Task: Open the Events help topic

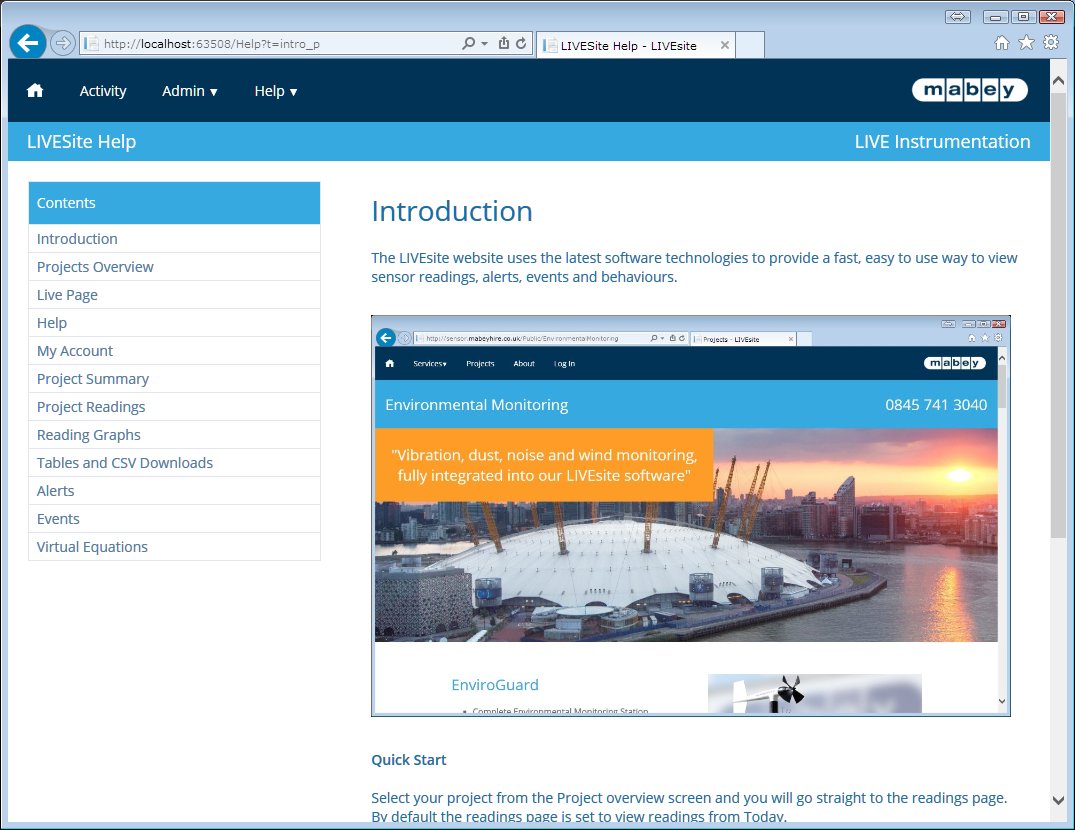Action: point(174,520)
